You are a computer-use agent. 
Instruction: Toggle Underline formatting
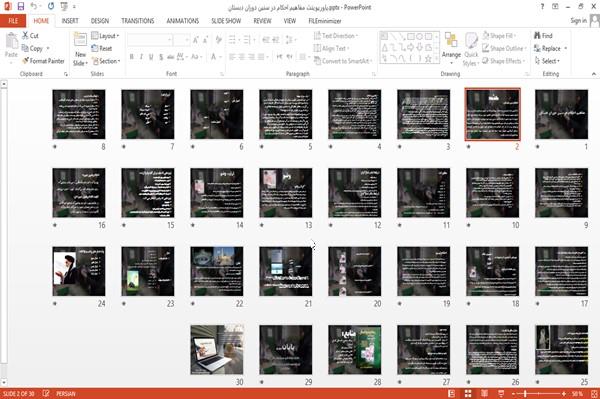(x=151, y=57)
